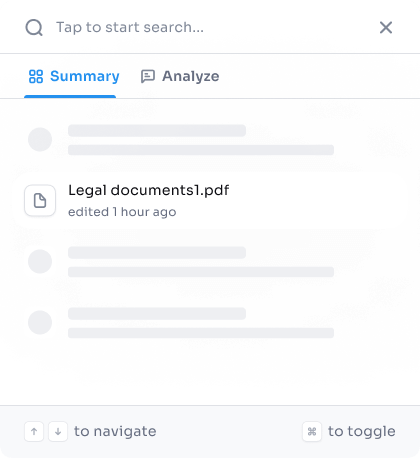420x458 pixels.
Task: Click the command key toggle icon
Action: click(312, 432)
